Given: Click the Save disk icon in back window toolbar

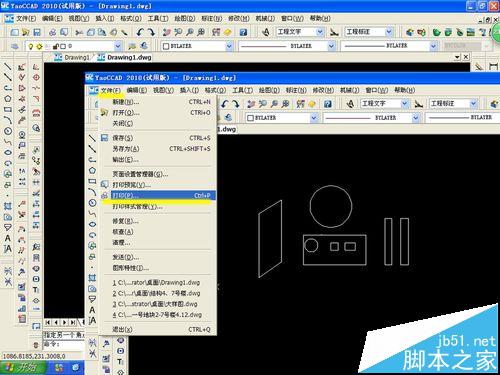Looking at the screenshot, I should click(x=36, y=32).
